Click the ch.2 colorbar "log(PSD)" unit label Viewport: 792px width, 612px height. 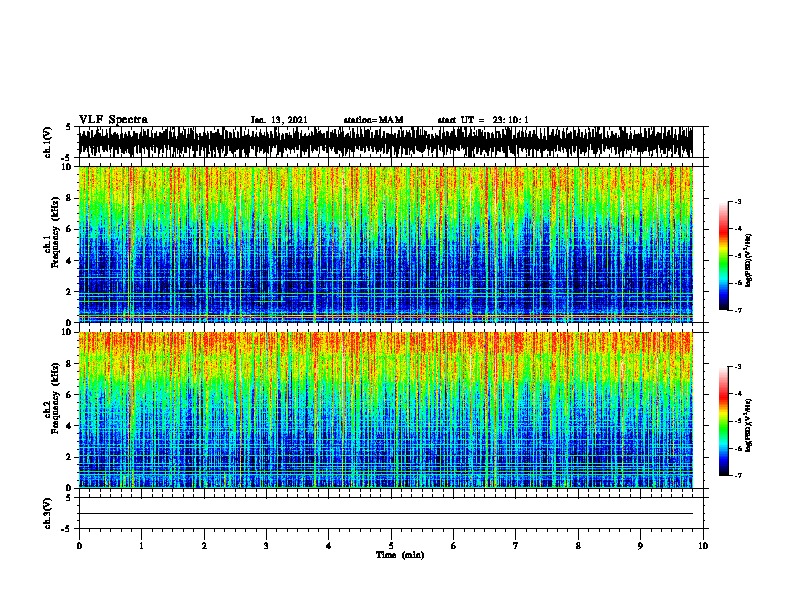point(749,426)
